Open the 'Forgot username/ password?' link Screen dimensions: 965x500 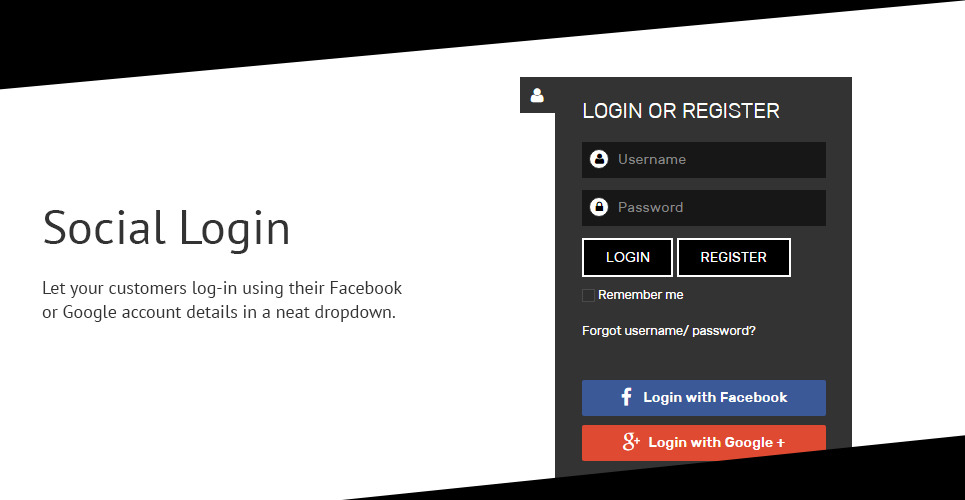pyautogui.click(x=669, y=331)
